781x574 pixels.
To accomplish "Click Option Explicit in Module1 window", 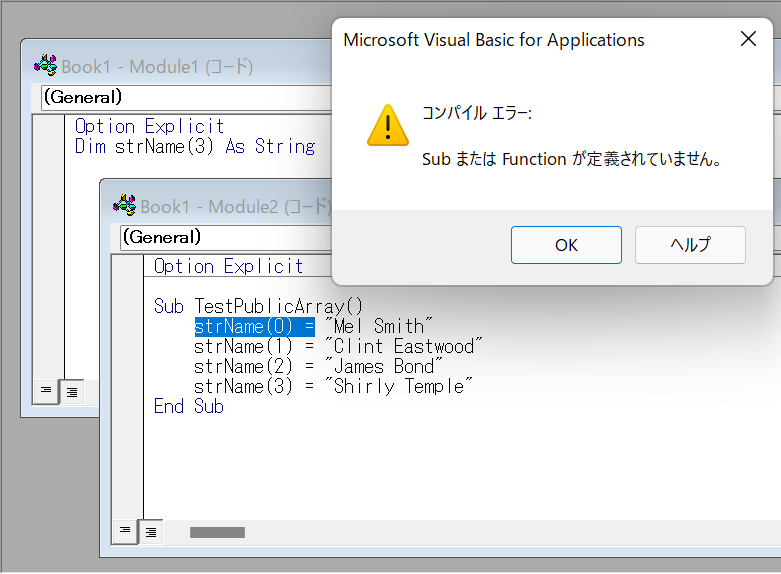I will (149, 127).
